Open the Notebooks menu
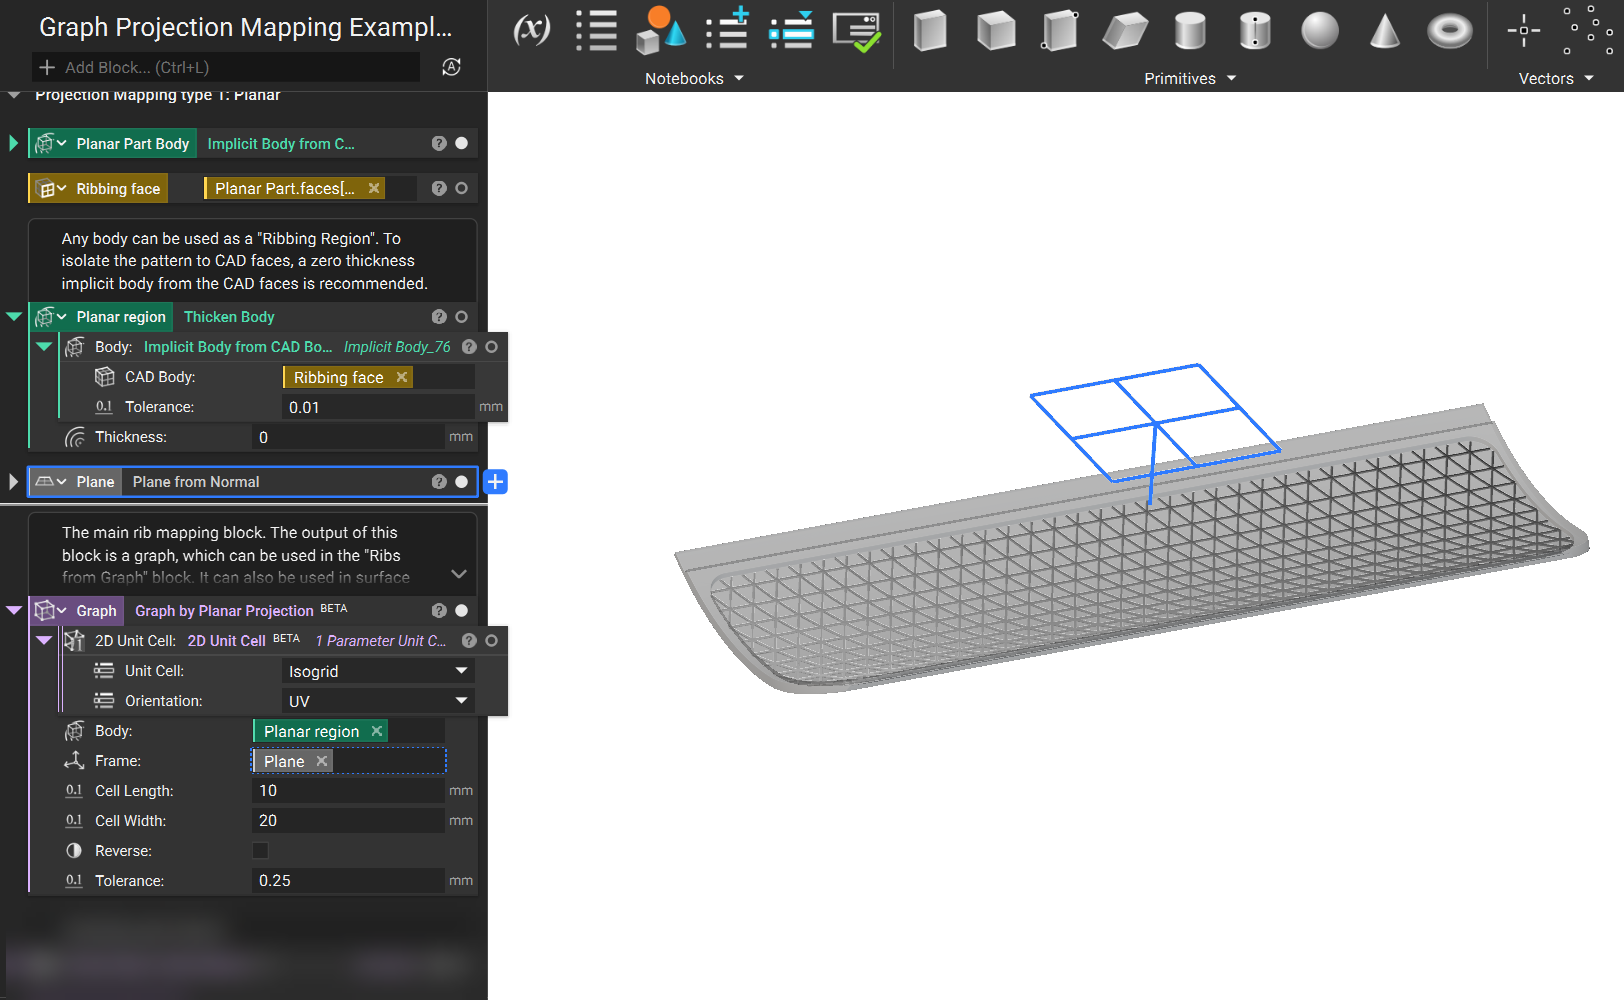Image resolution: width=1624 pixels, height=1000 pixels. pyautogui.click(x=694, y=78)
